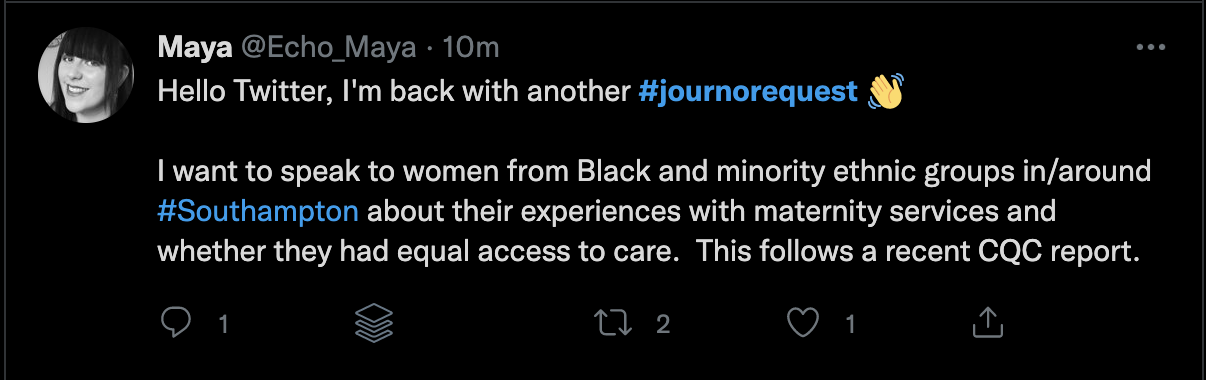The height and width of the screenshot is (380, 1206).
Task: Click the waving hand emoji
Action: pyautogui.click(x=886, y=91)
